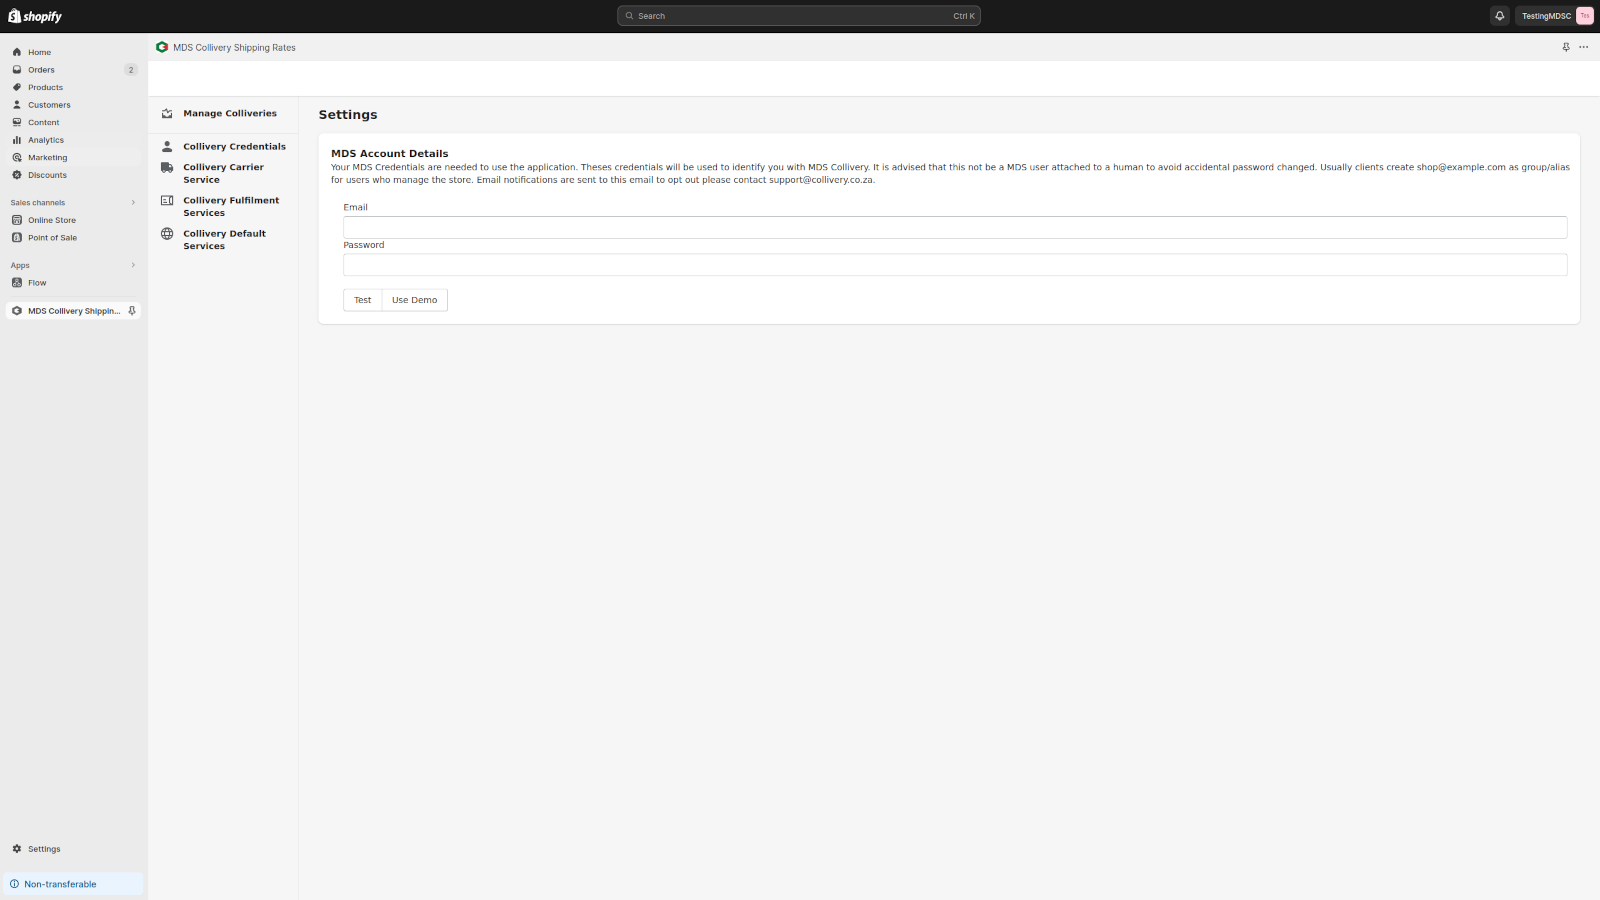This screenshot has height=900, width=1600.
Task: Open Collivery Carrier Service
Action: pos(223,174)
